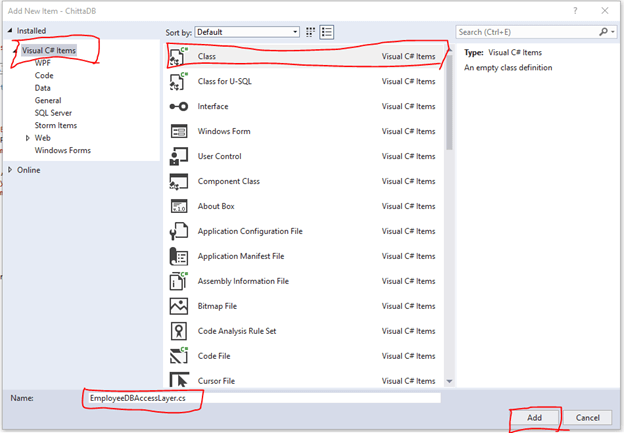
Task: Open the Sort by Default dropdown
Action: (x=247, y=32)
